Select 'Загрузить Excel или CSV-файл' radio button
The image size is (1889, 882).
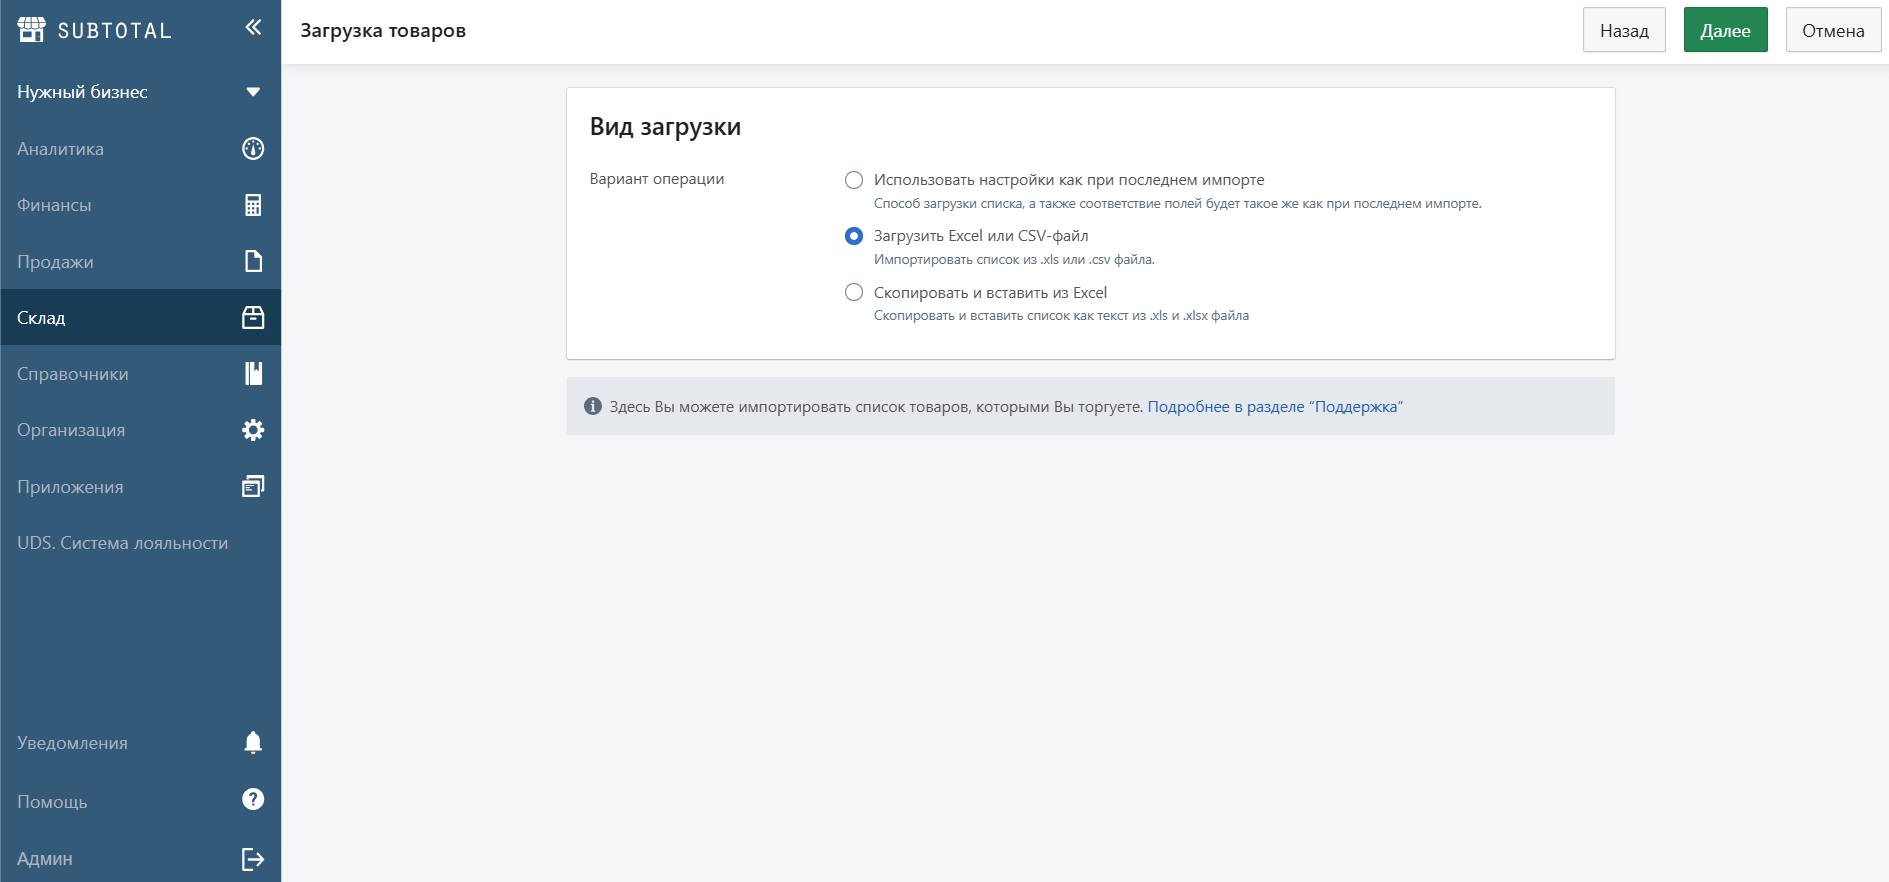[x=854, y=236]
